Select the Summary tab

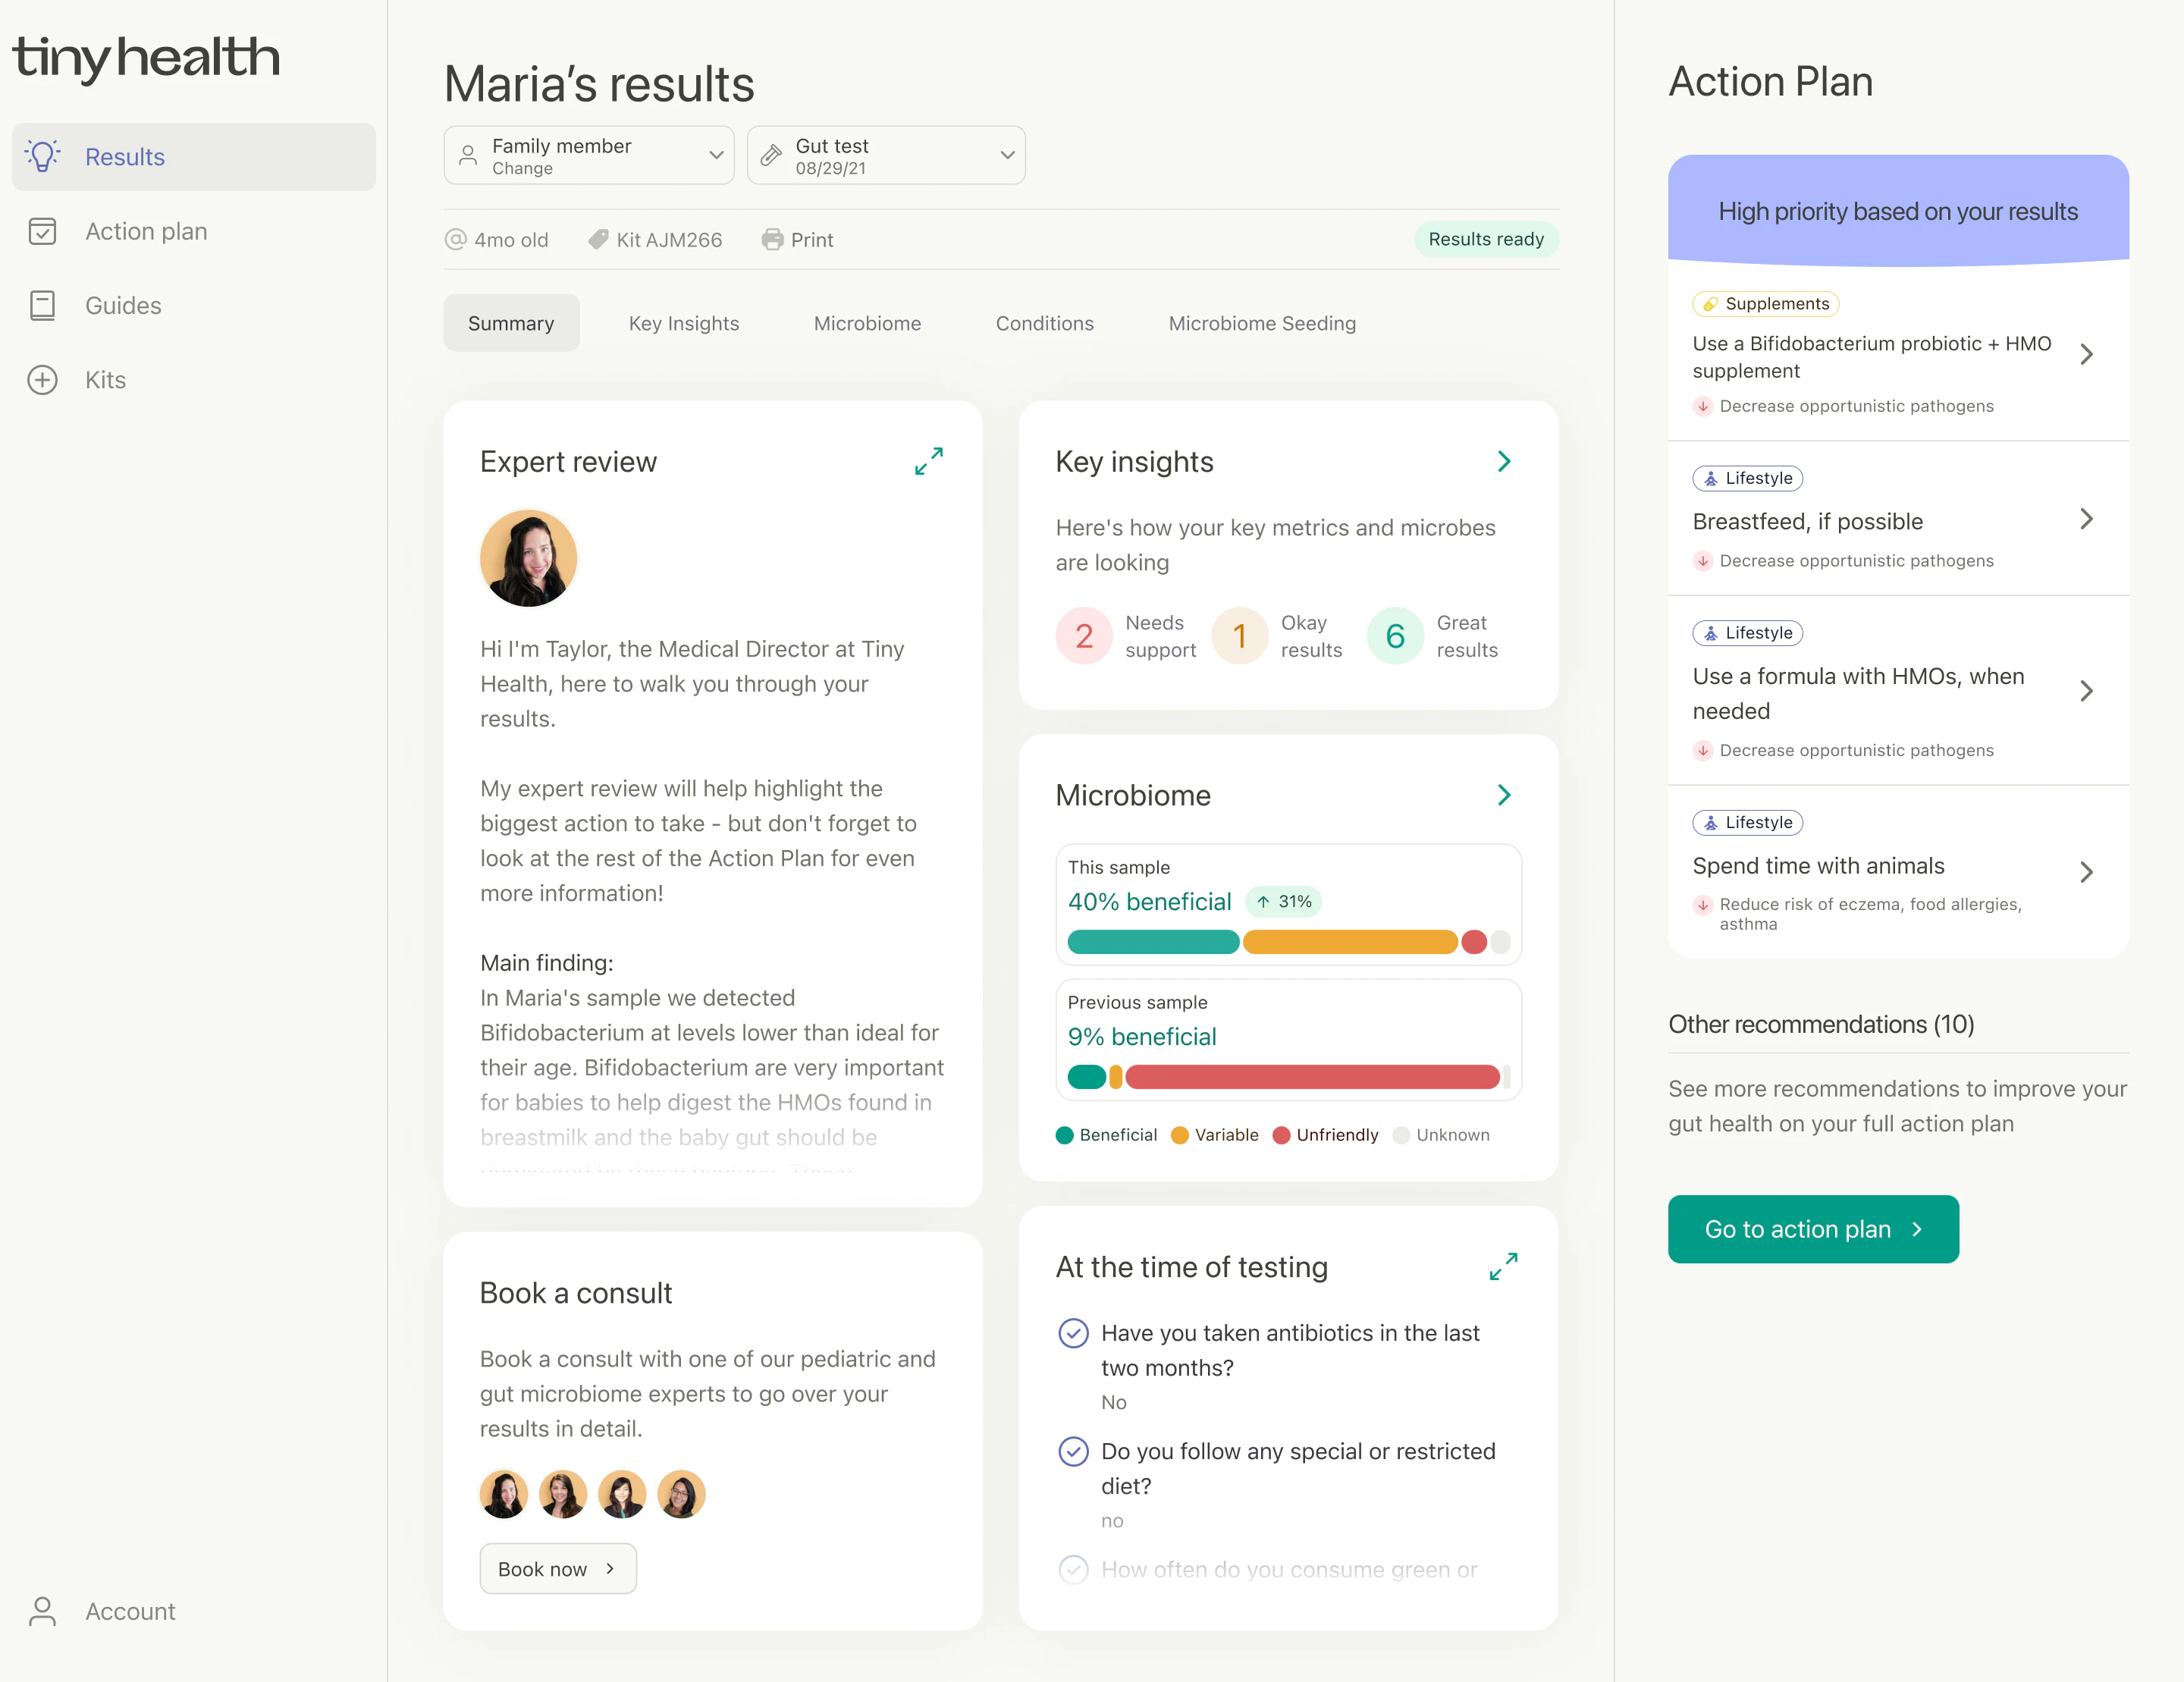[511, 323]
